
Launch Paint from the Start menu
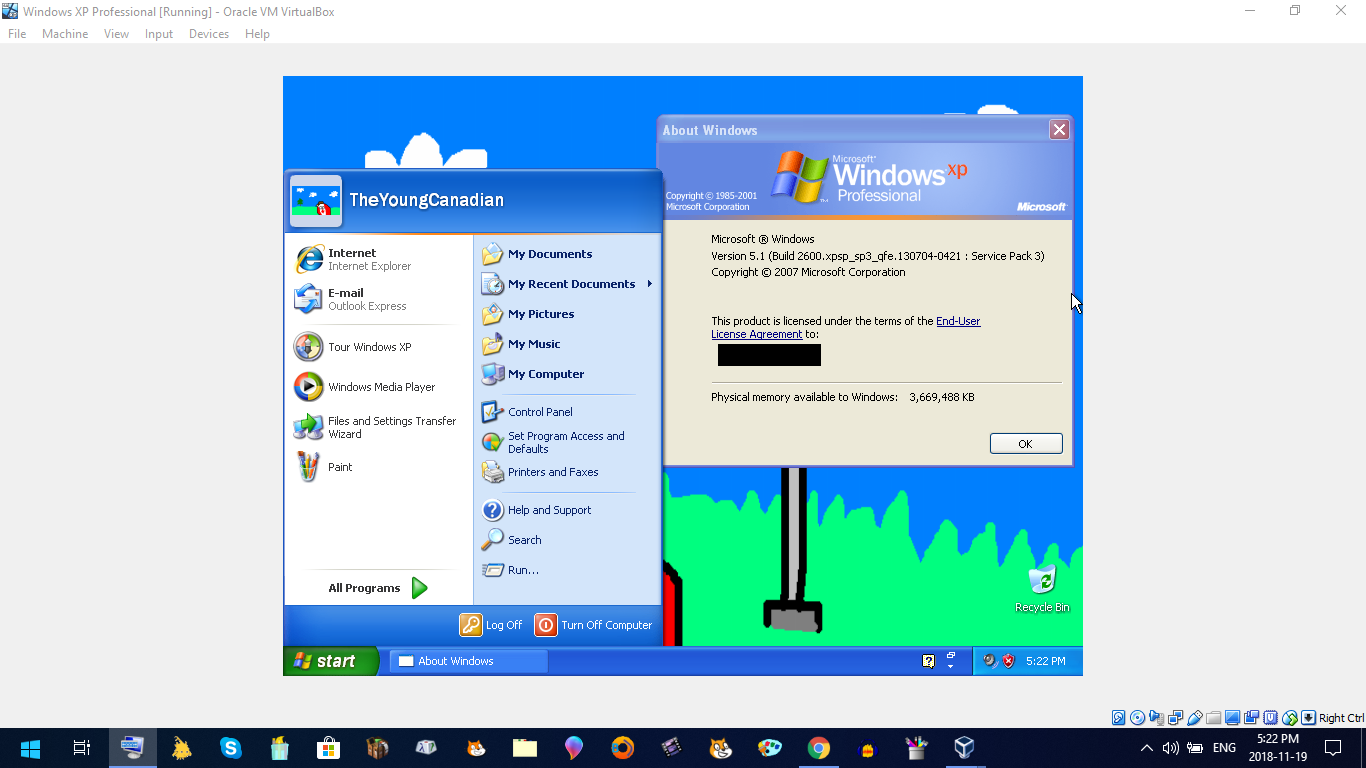coord(378,467)
